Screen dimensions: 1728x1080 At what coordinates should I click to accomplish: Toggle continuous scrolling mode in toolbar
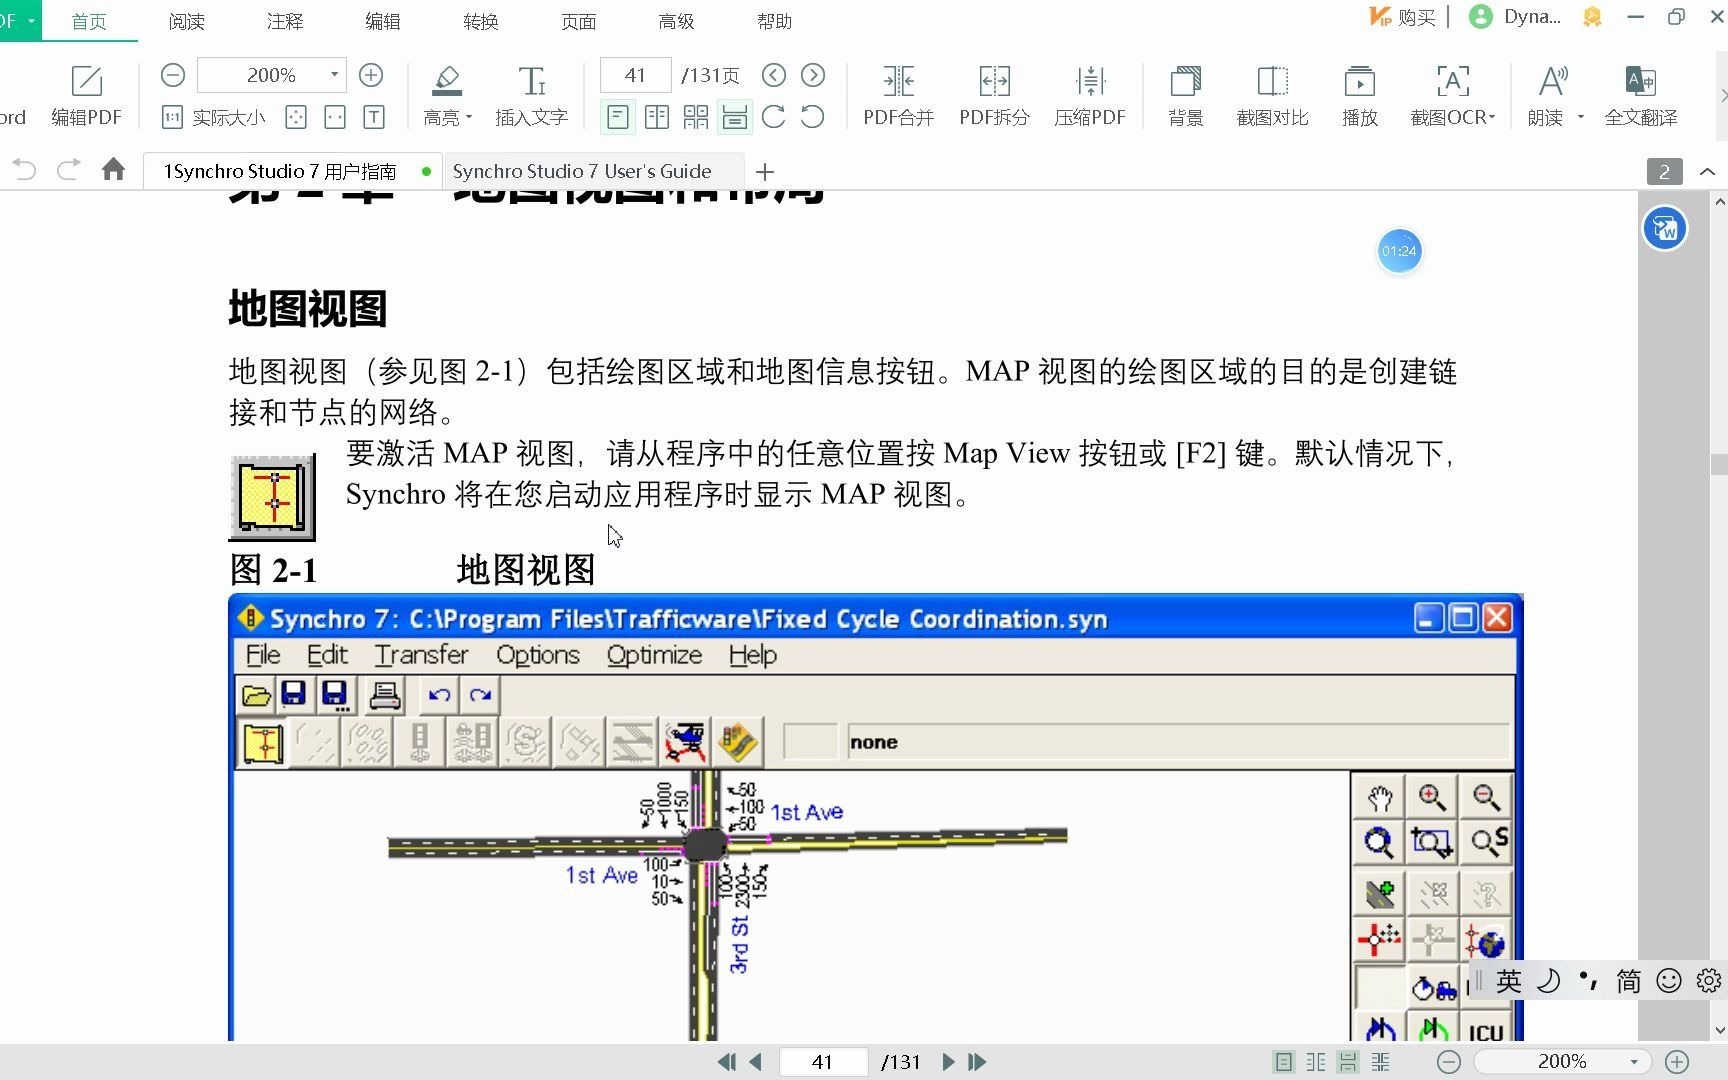point(735,117)
